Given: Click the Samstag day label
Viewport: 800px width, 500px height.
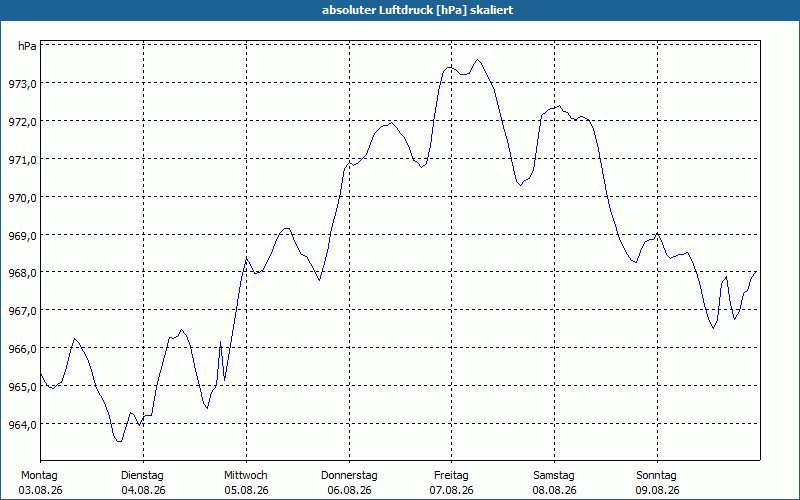Looking at the screenshot, I should (554, 475).
